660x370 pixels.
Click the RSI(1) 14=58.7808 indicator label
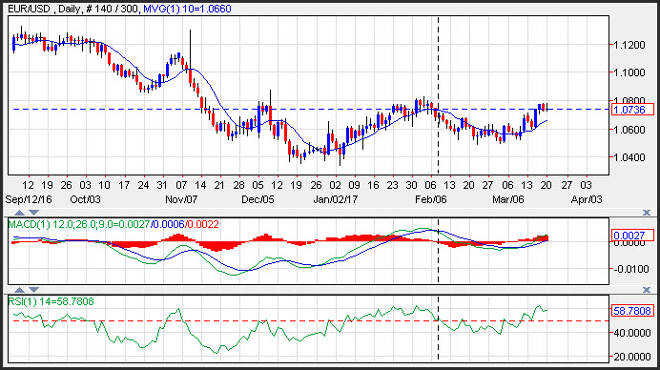pos(51,301)
